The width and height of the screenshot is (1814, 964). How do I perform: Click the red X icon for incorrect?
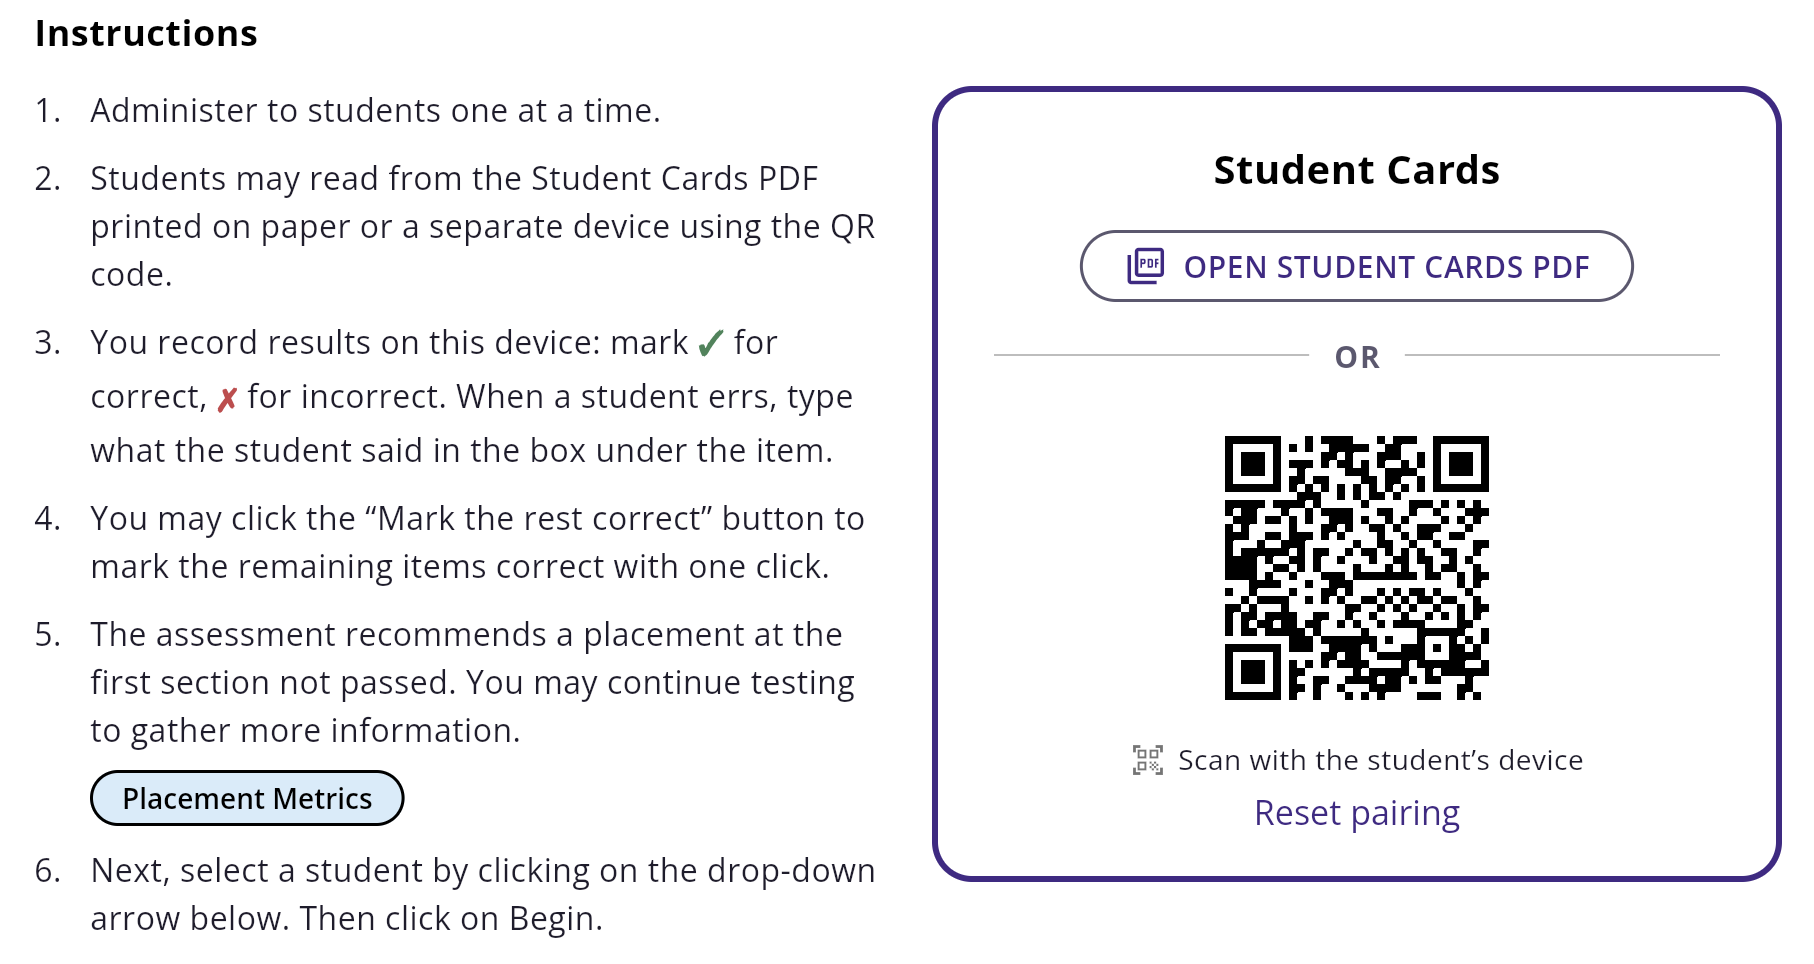[227, 399]
